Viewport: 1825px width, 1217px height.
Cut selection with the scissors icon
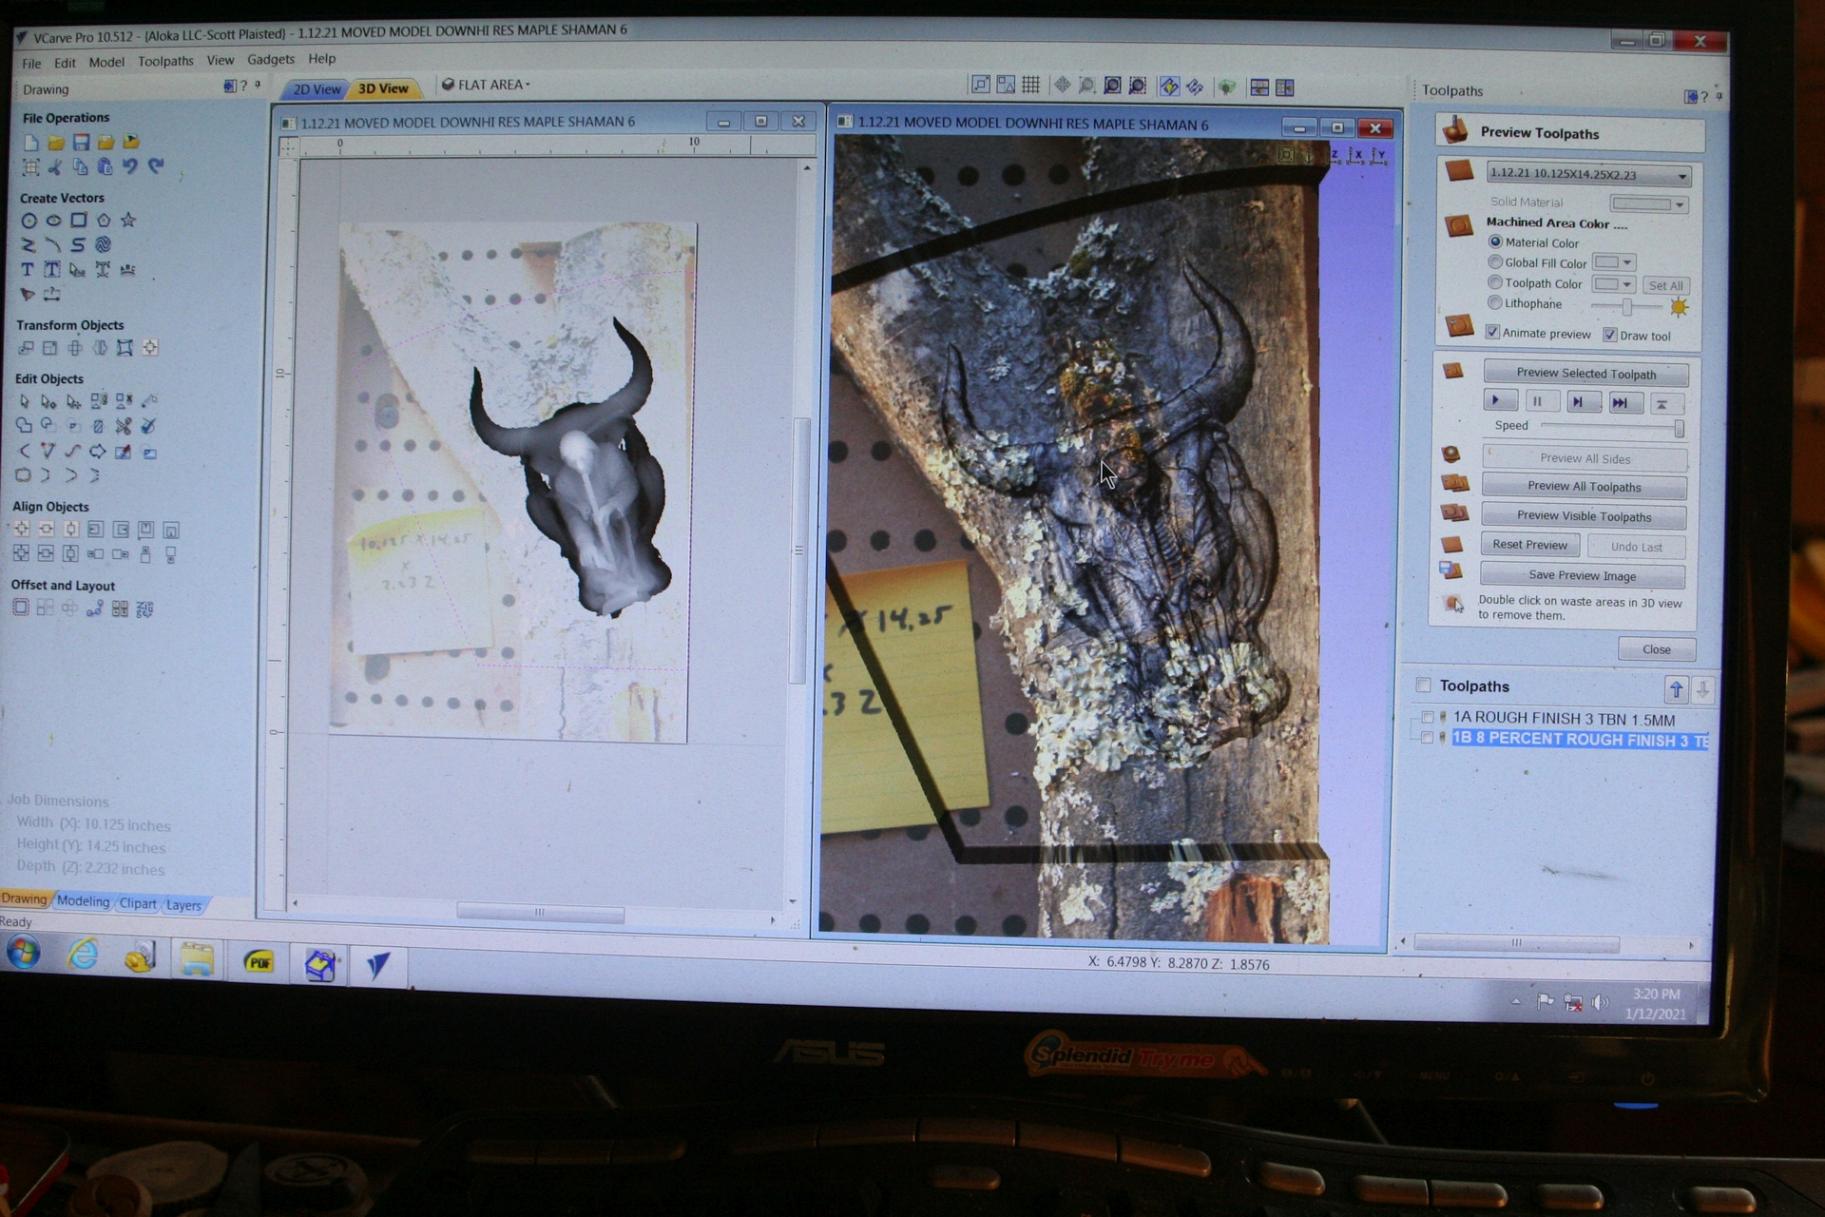55,167
